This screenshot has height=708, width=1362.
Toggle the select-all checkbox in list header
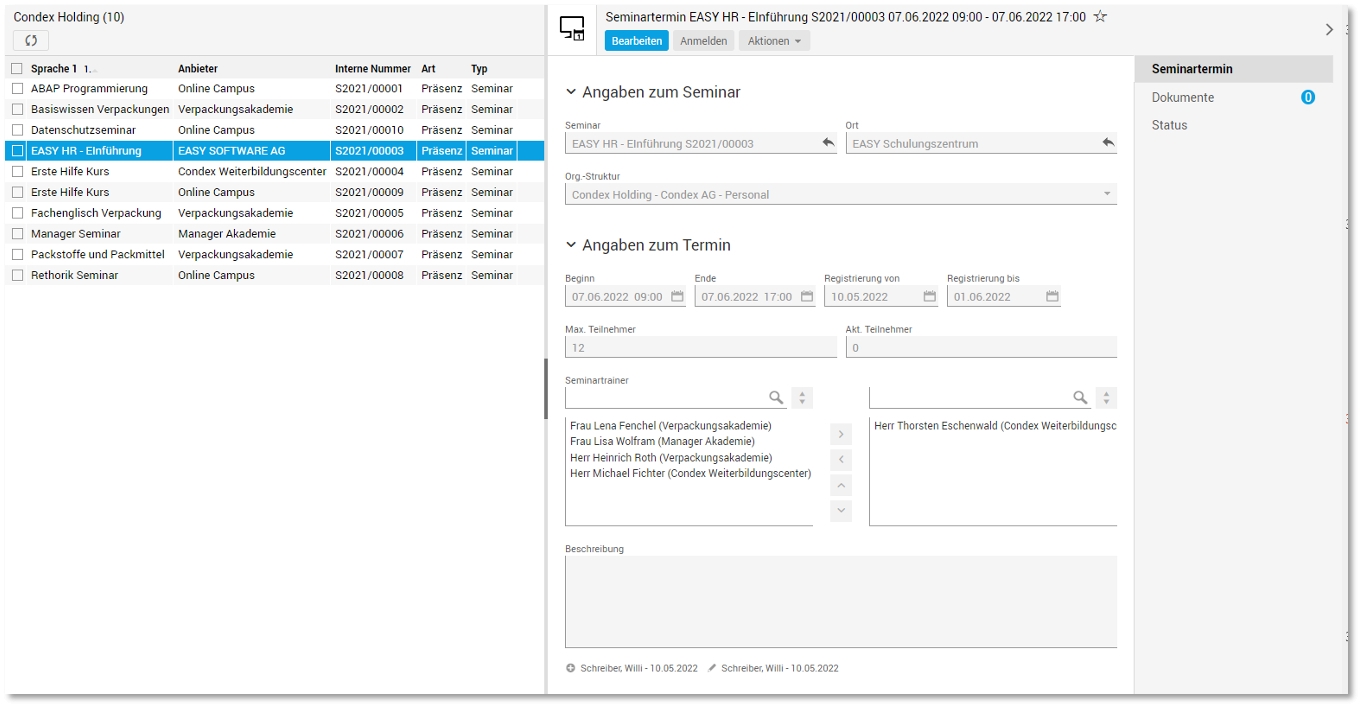[17, 69]
